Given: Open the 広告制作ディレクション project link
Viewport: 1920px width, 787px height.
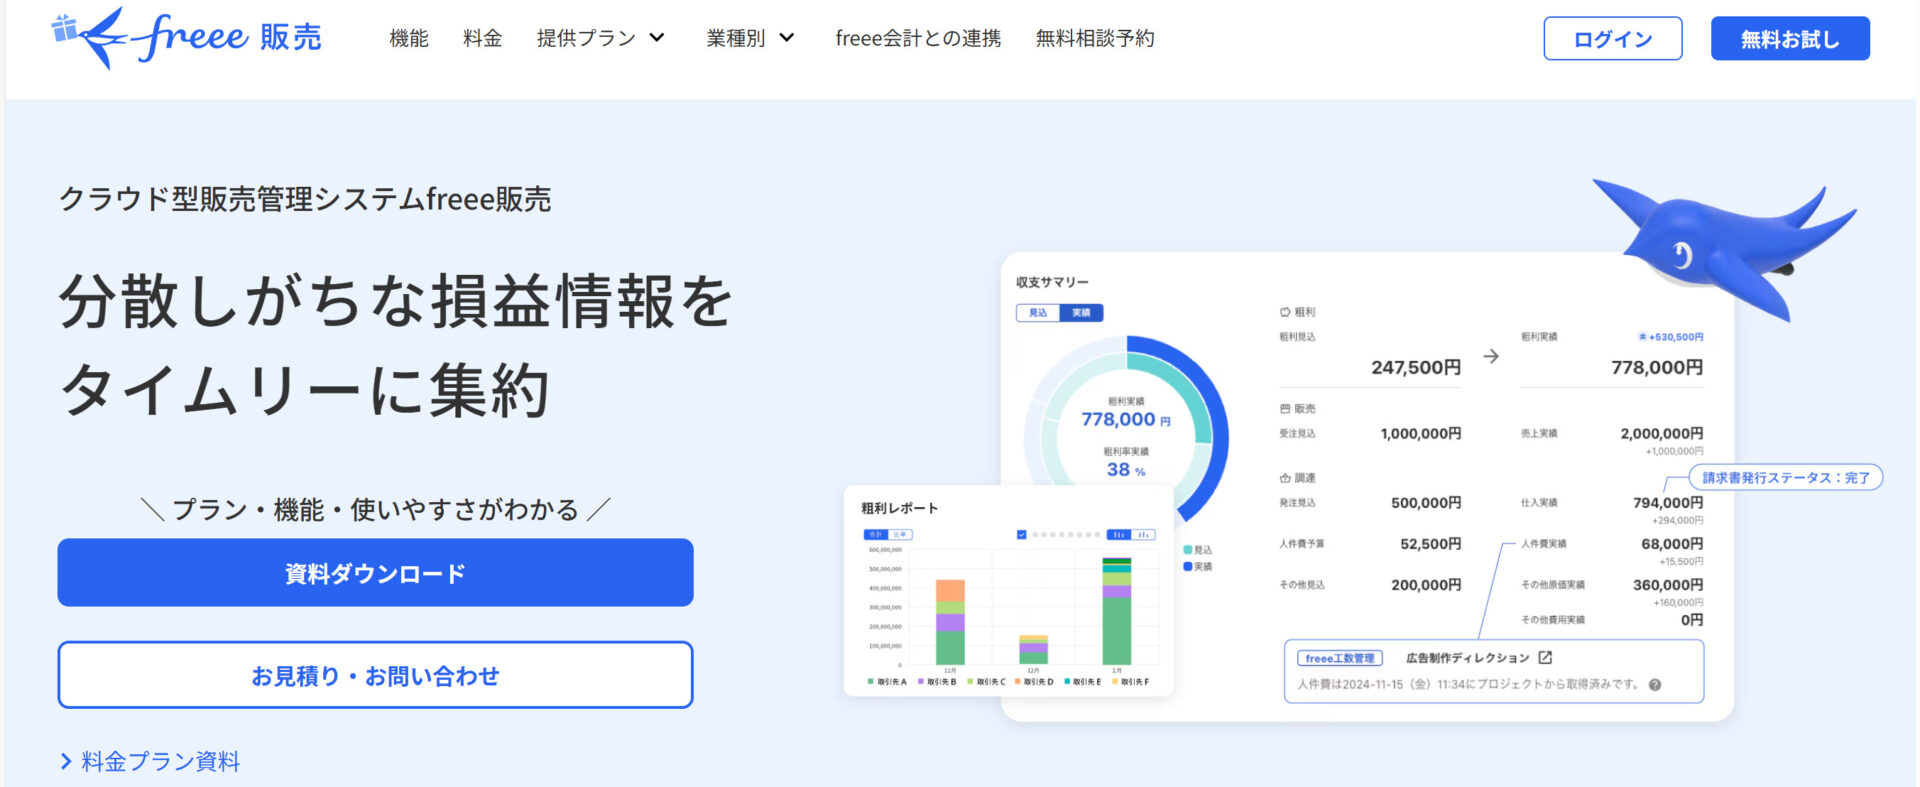Looking at the screenshot, I should tap(1467, 658).
